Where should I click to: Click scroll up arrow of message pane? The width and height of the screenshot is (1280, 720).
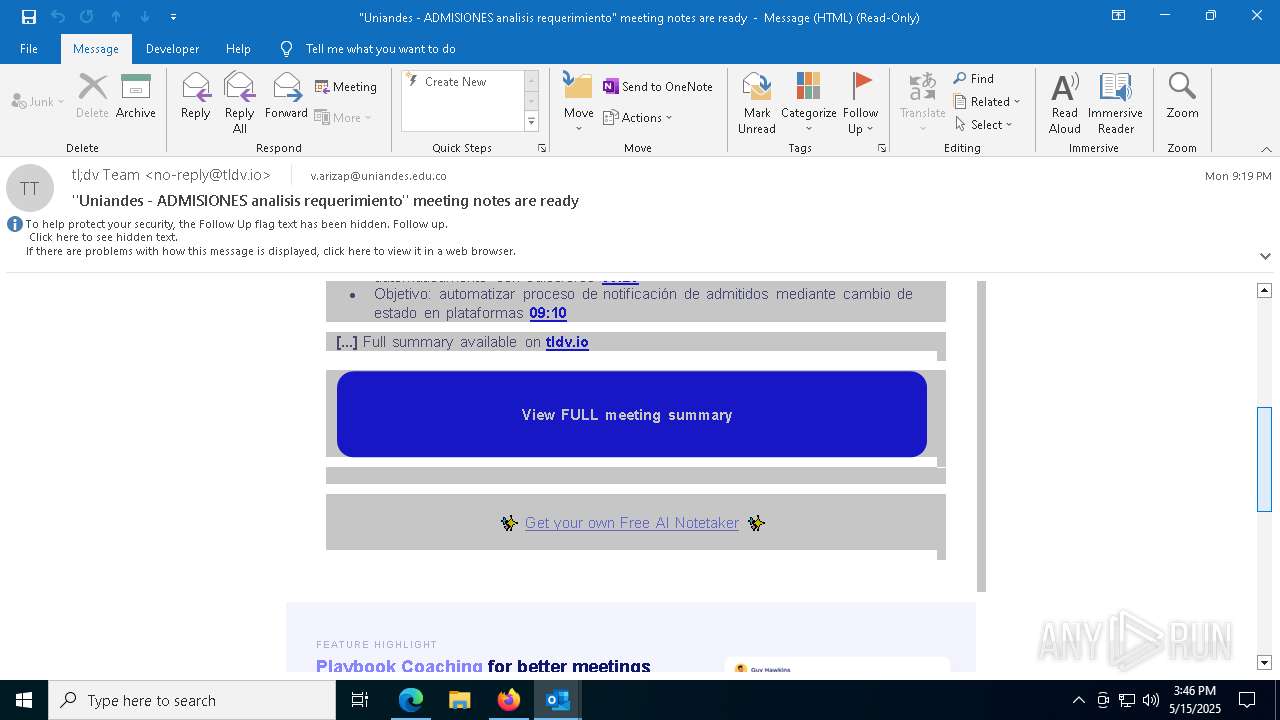(1264, 290)
